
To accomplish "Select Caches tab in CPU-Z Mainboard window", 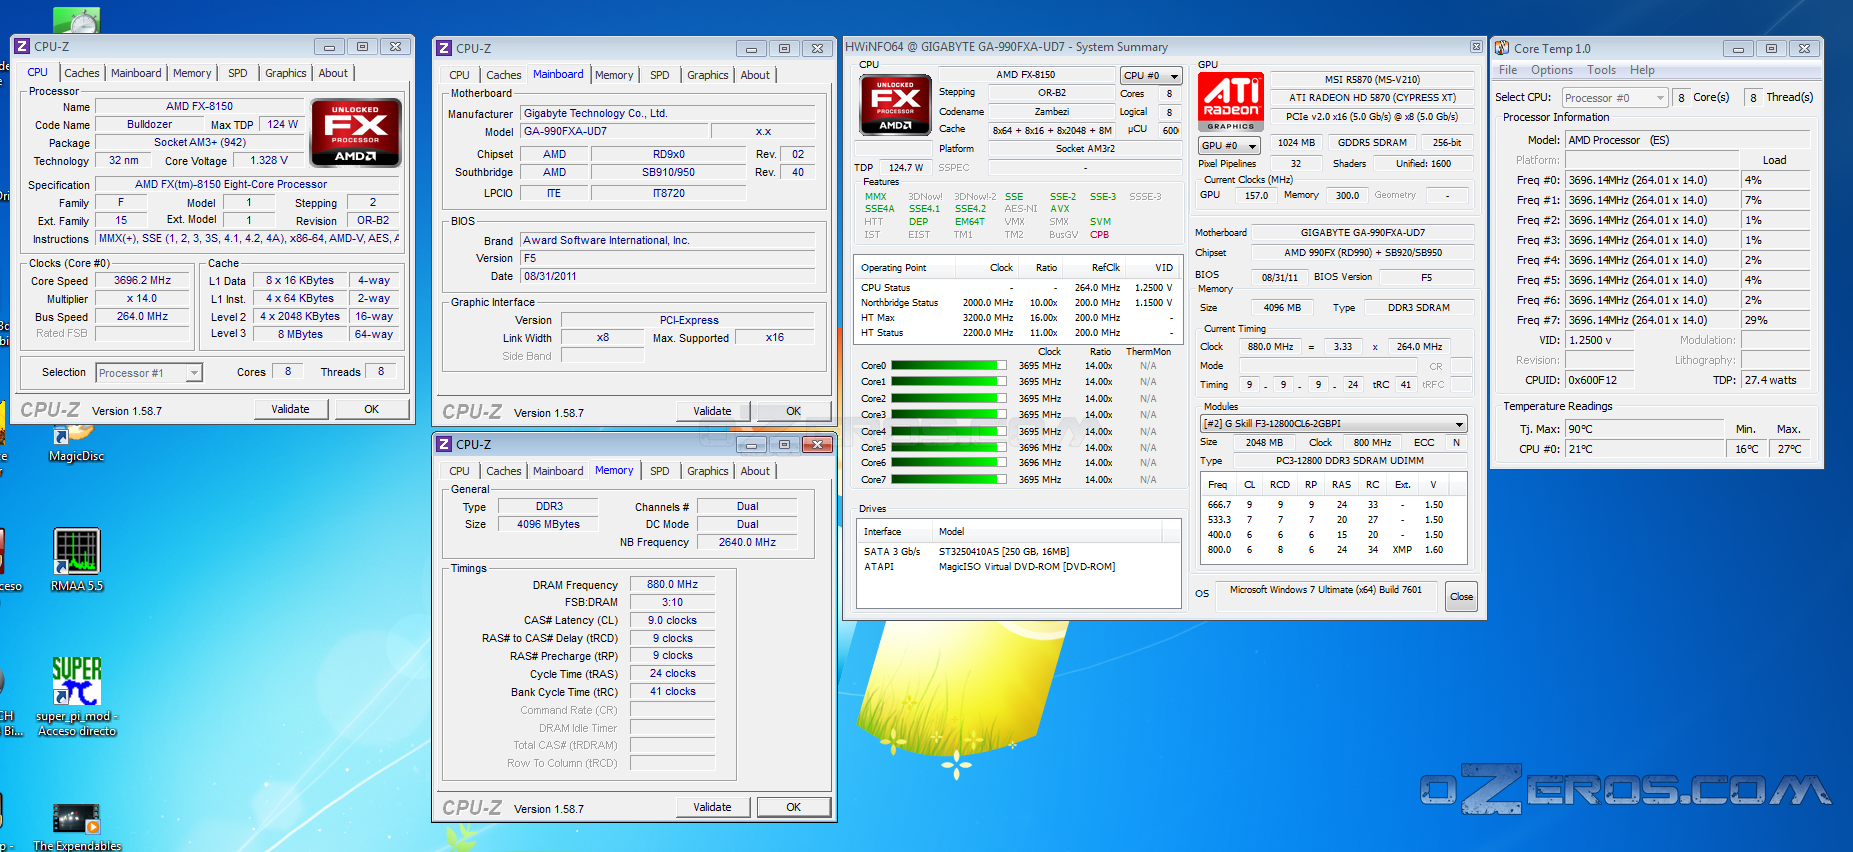I will point(504,75).
